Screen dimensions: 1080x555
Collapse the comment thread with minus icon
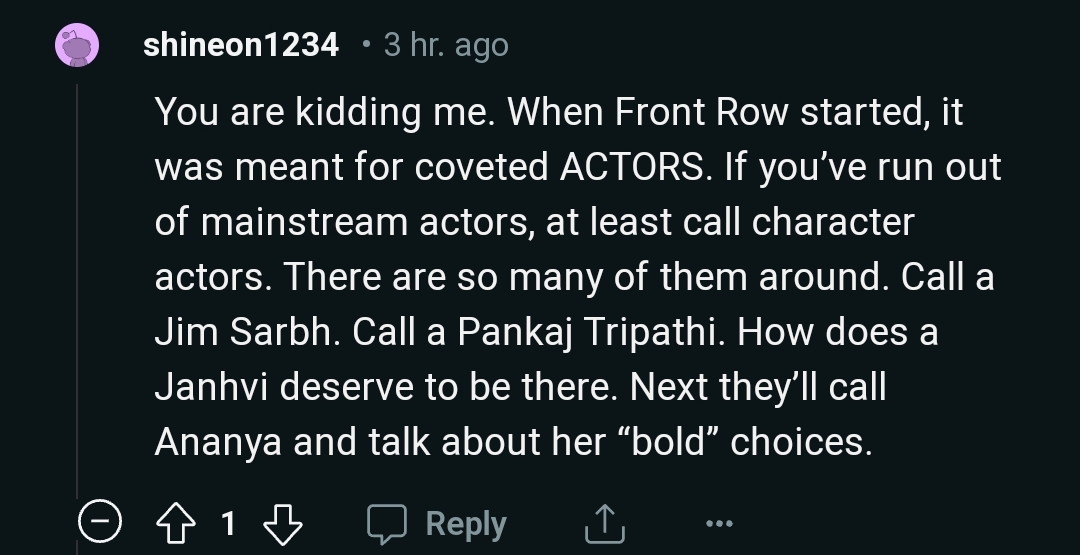tap(101, 523)
